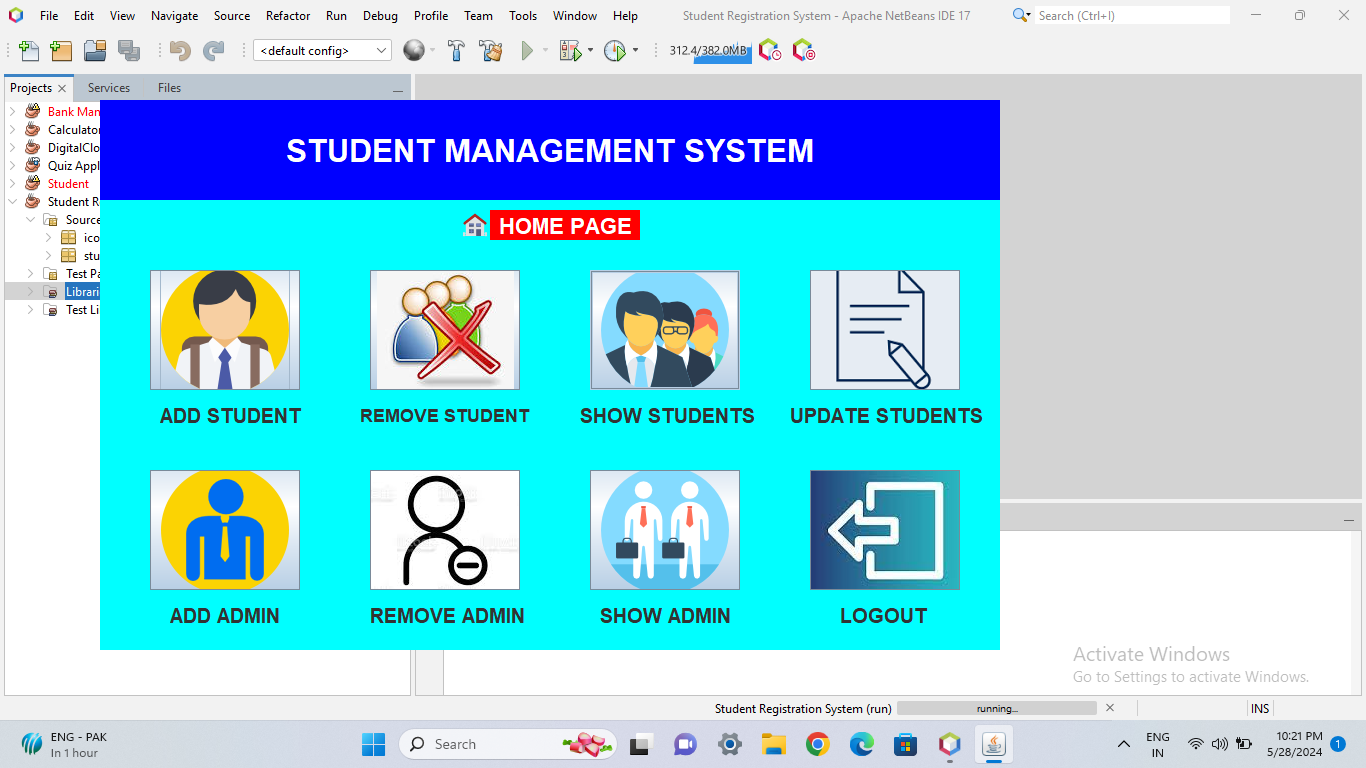Click the Remove Student crossed-users icon
Screen dimensions: 1366x768
tap(445, 330)
